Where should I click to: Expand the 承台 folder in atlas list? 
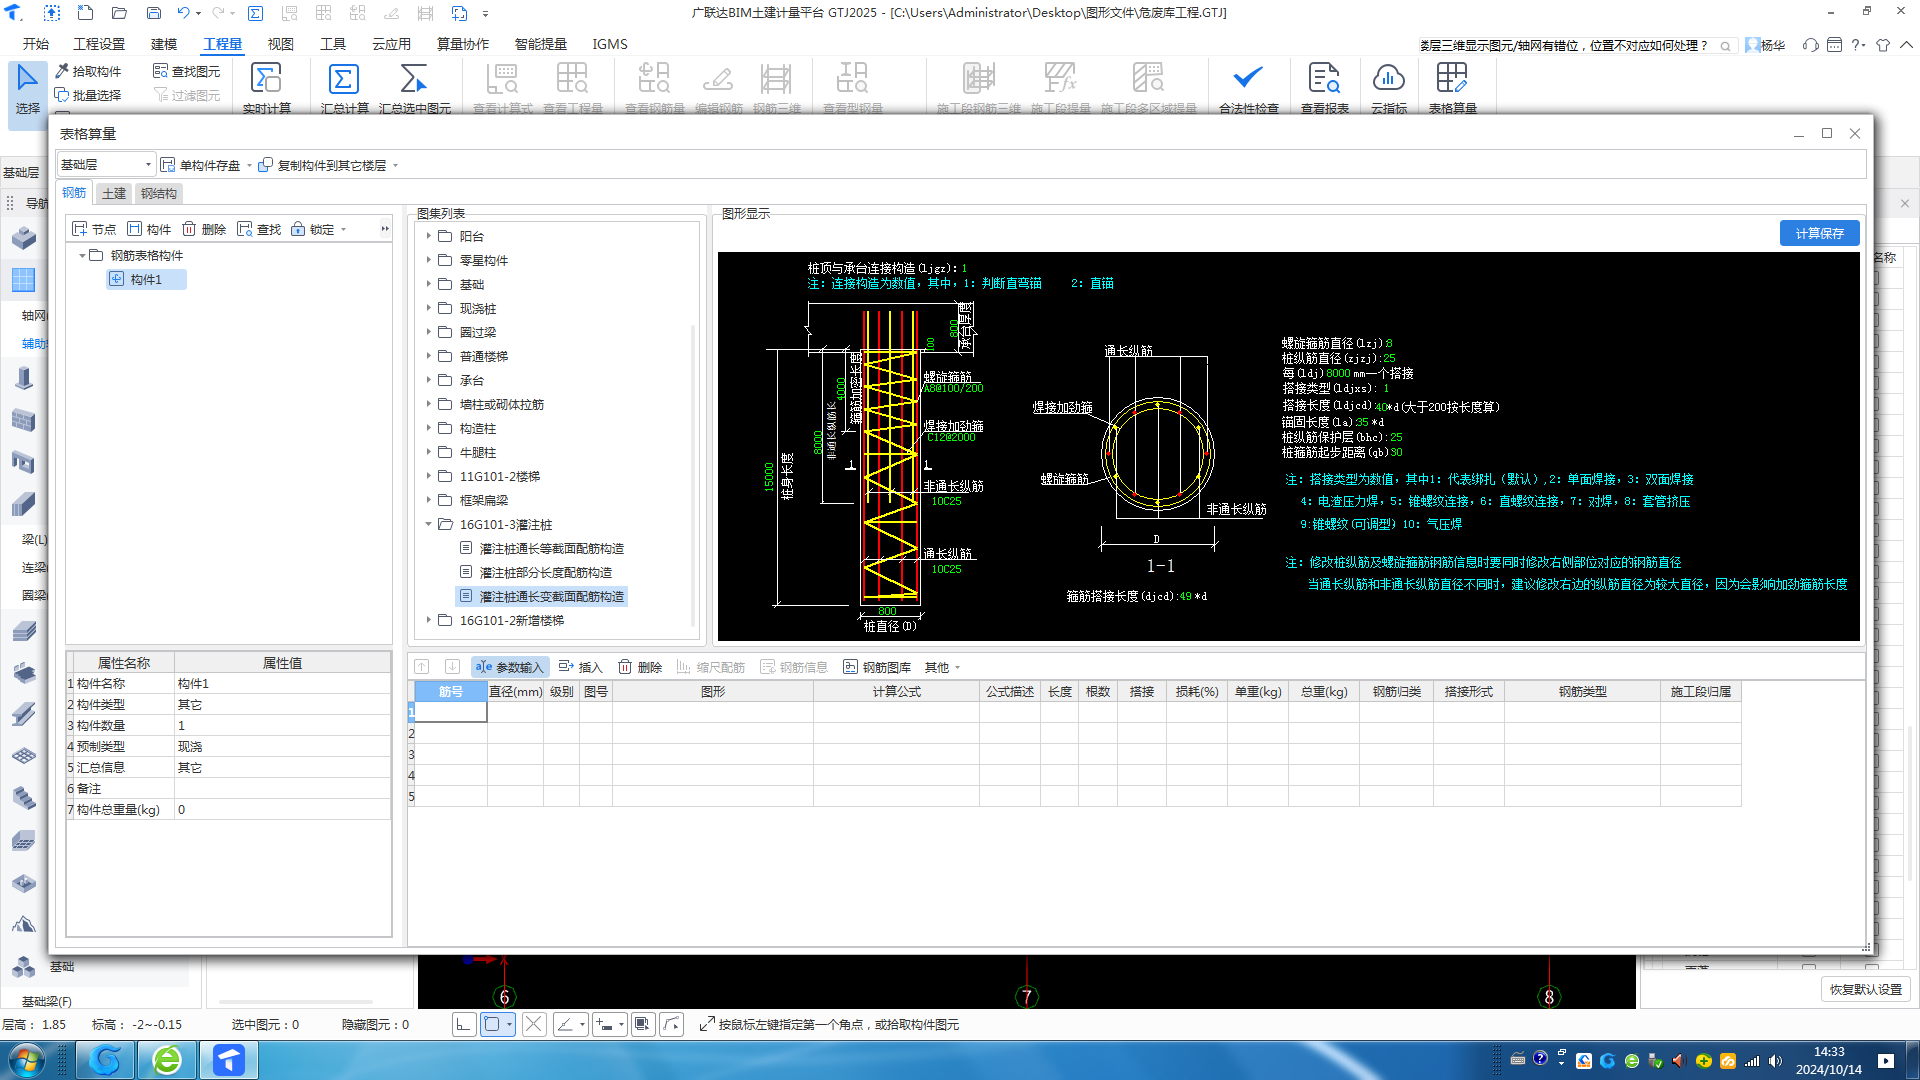click(429, 380)
